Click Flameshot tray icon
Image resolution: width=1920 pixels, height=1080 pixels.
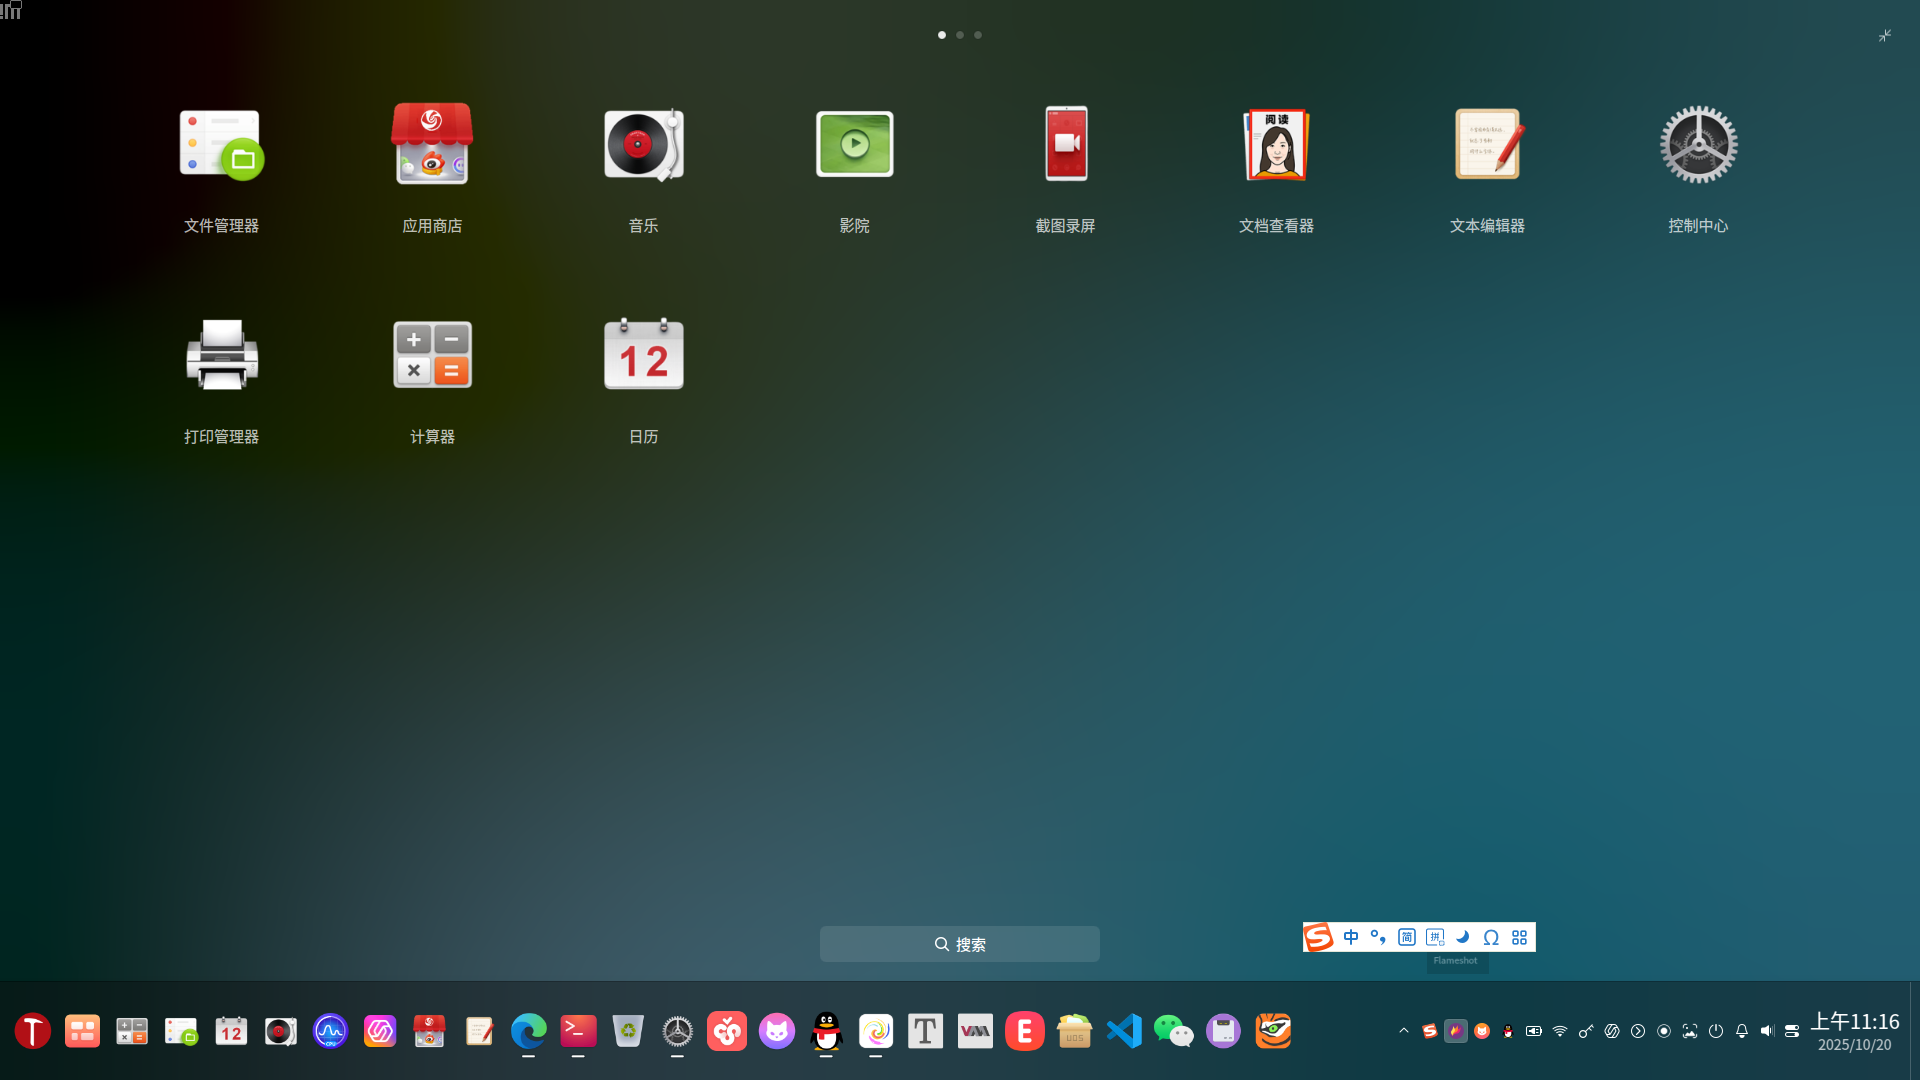pos(1456,1031)
